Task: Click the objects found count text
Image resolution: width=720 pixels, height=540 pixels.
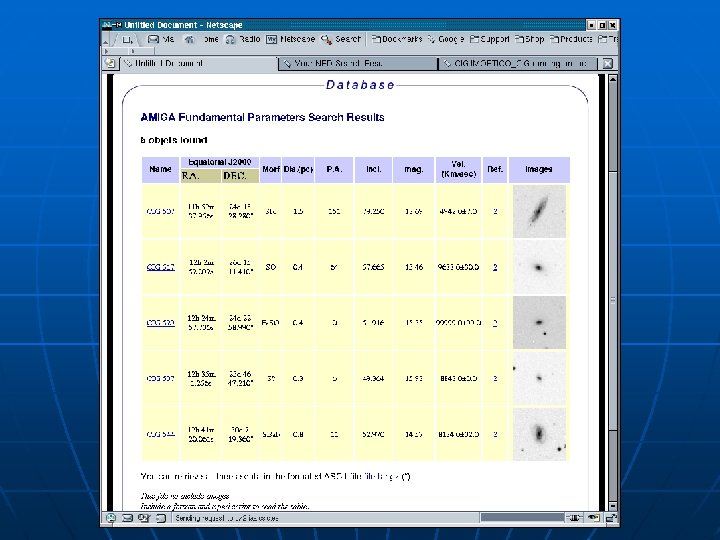Action: click(174, 140)
